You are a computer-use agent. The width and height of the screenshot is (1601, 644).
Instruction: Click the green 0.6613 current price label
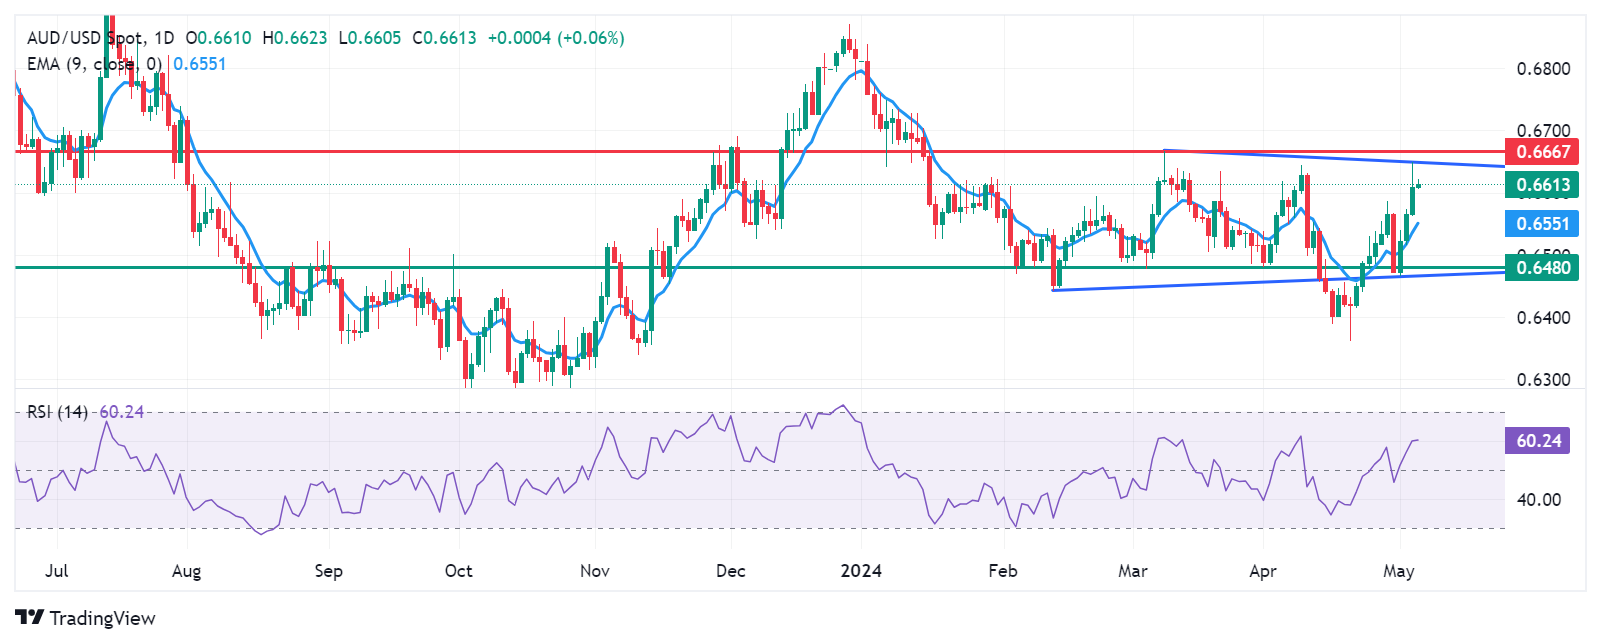tap(1541, 185)
